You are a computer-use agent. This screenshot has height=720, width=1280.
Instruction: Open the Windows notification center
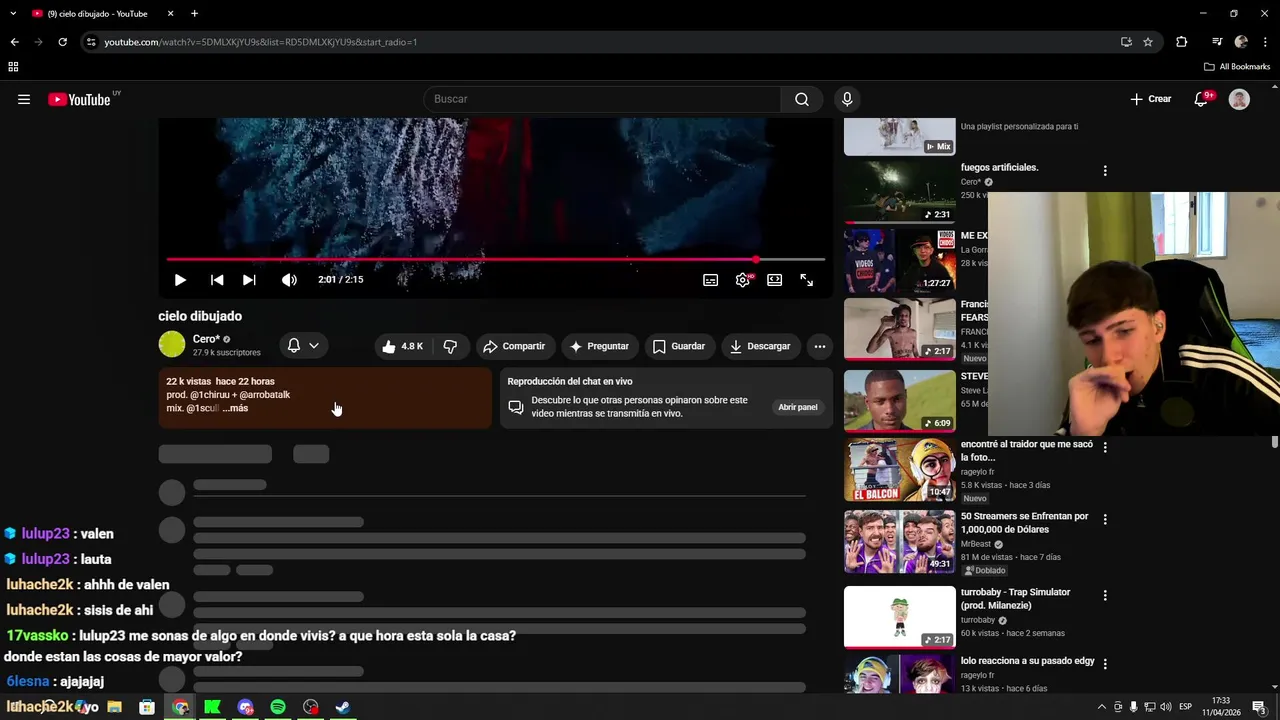tap(1259, 707)
